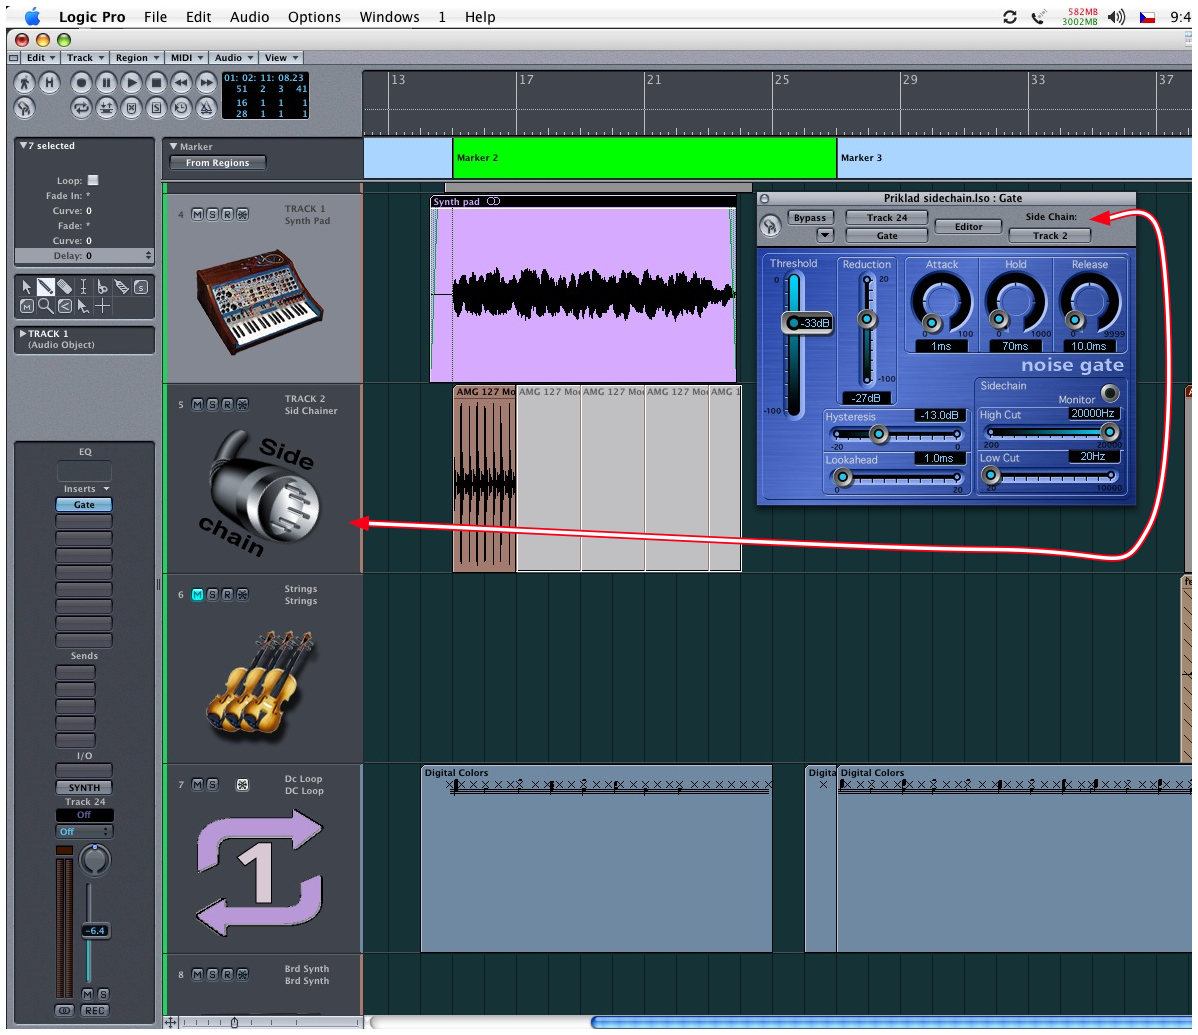Click the H hide-view button
This screenshot has width=1198, height=1035.
click(50, 82)
